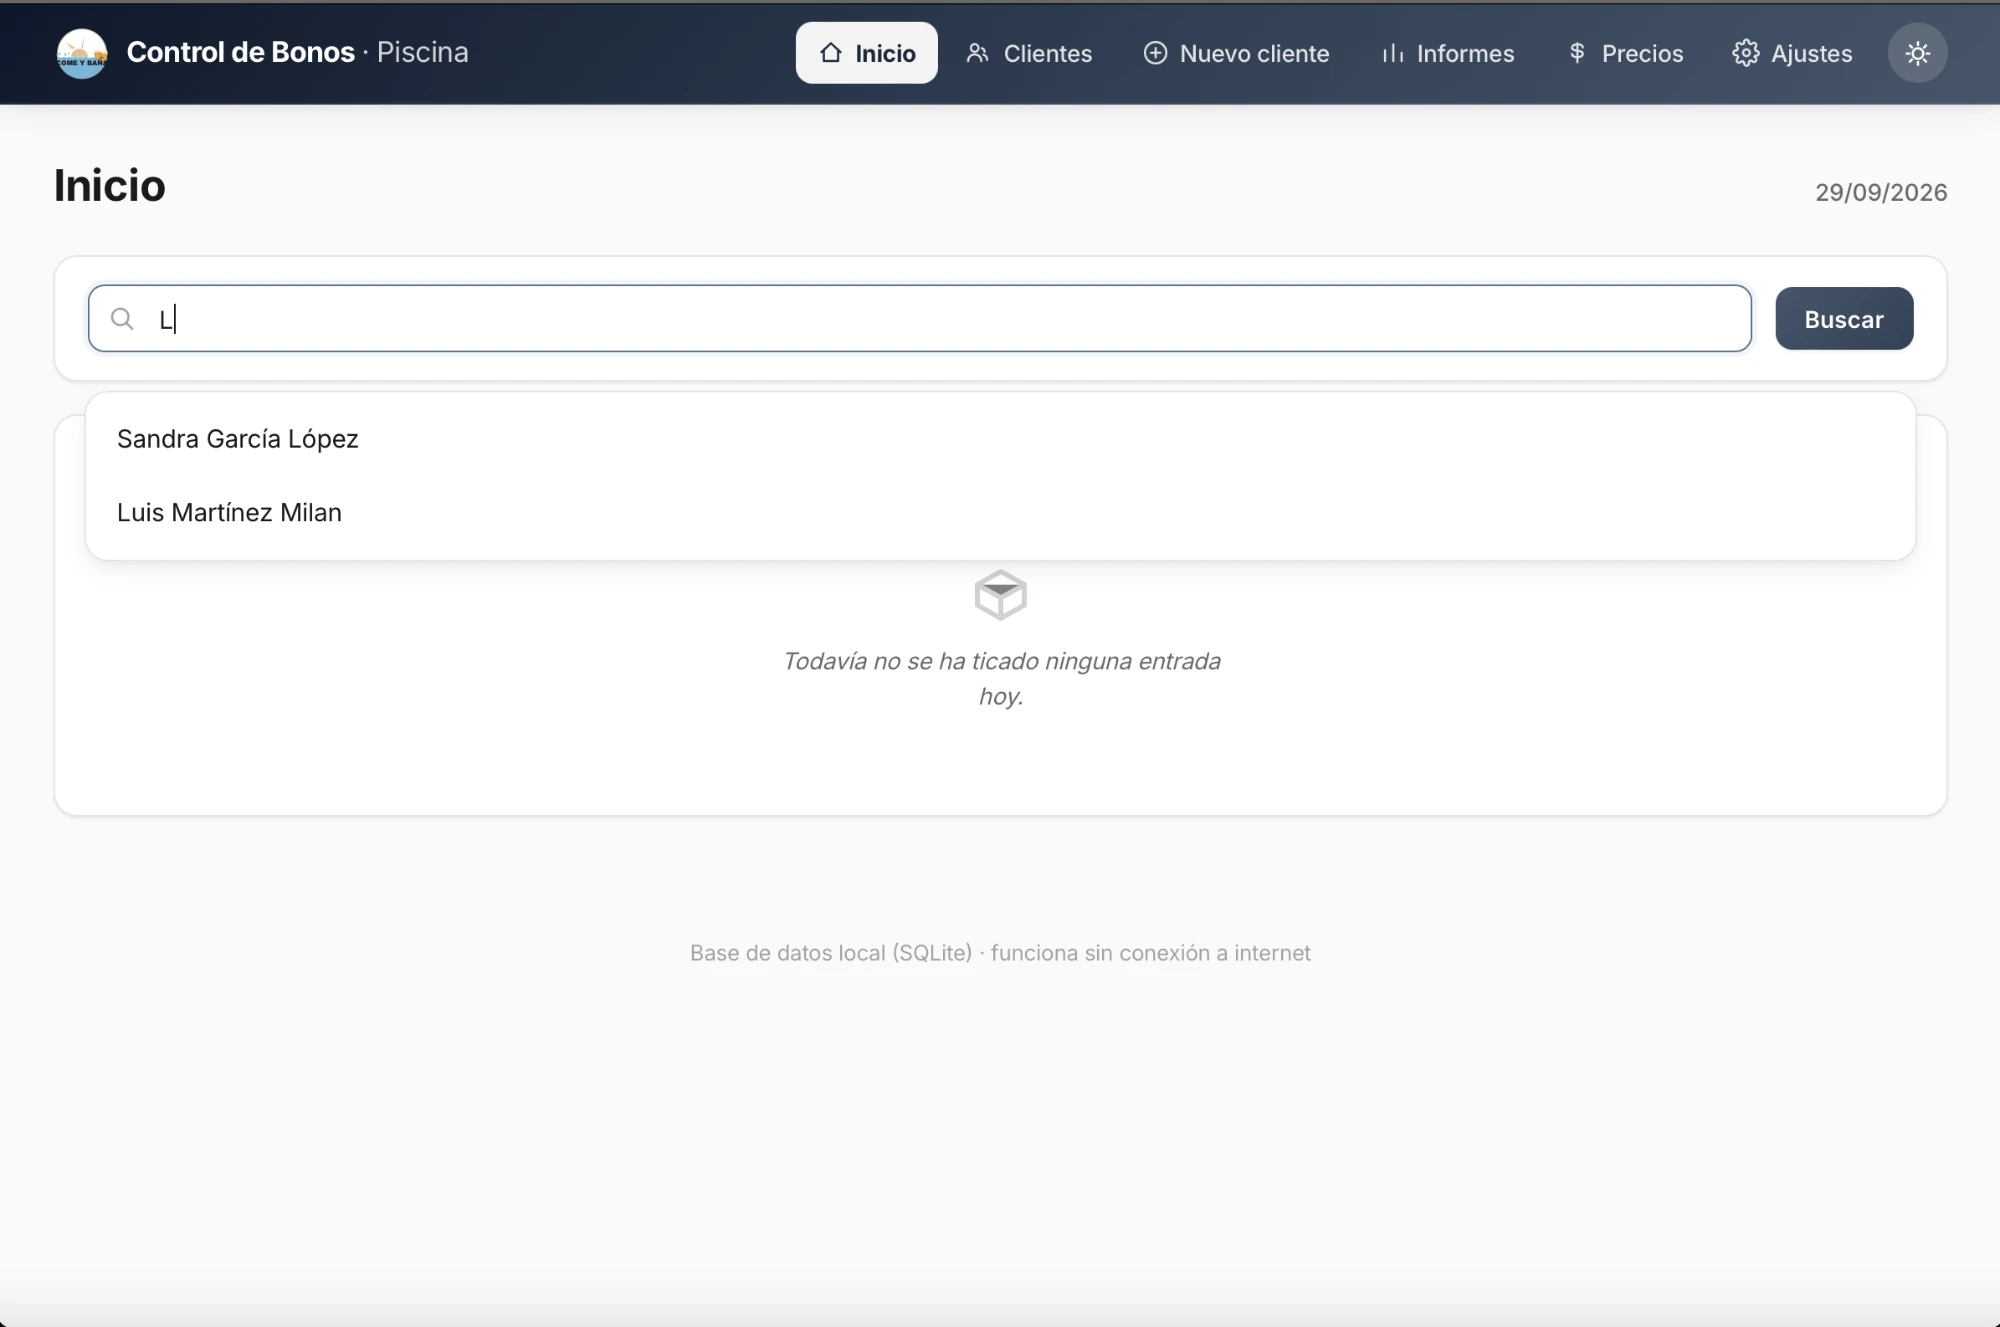
Task: Click the empty-state box icon
Action: [x=1000, y=595]
